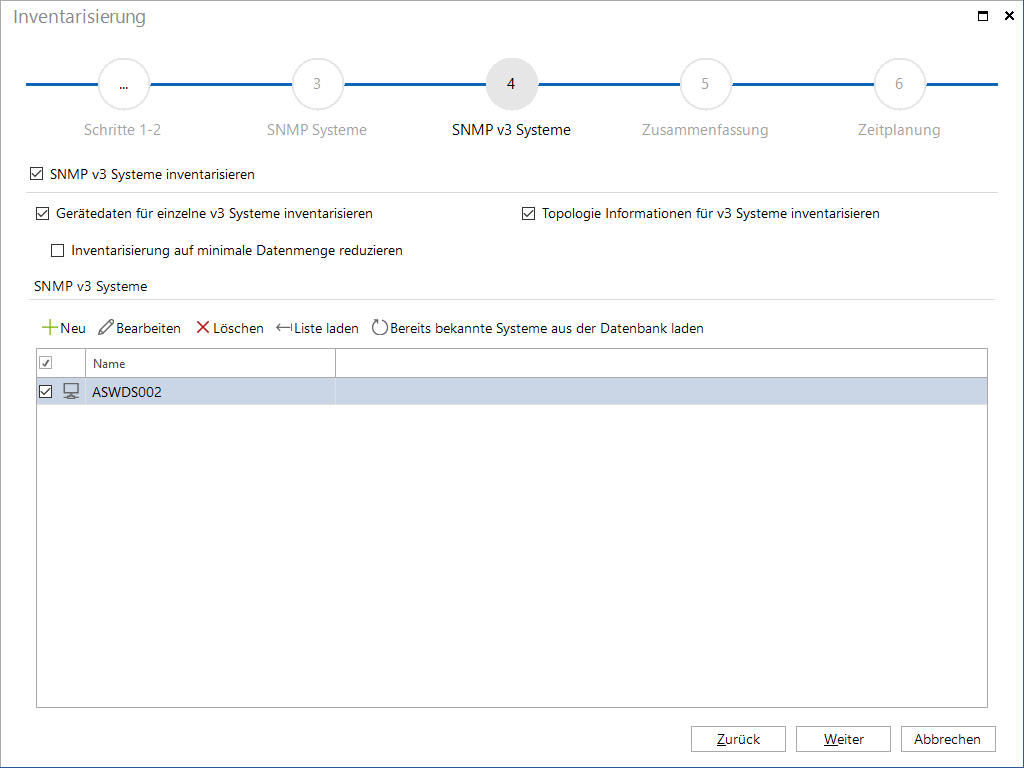Jump to step 6 Zeitplanung circle
Viewport: 1024px width, 768px height.
coord(899,84)
